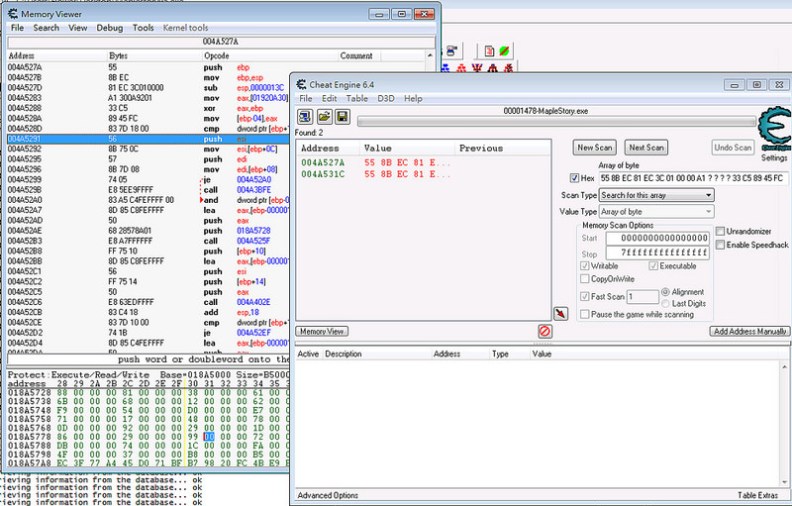Viewport: 792px width, 506px height.
Task: Click the Cheat Engine title bar app icon
Action: click(x=302, y=84)
